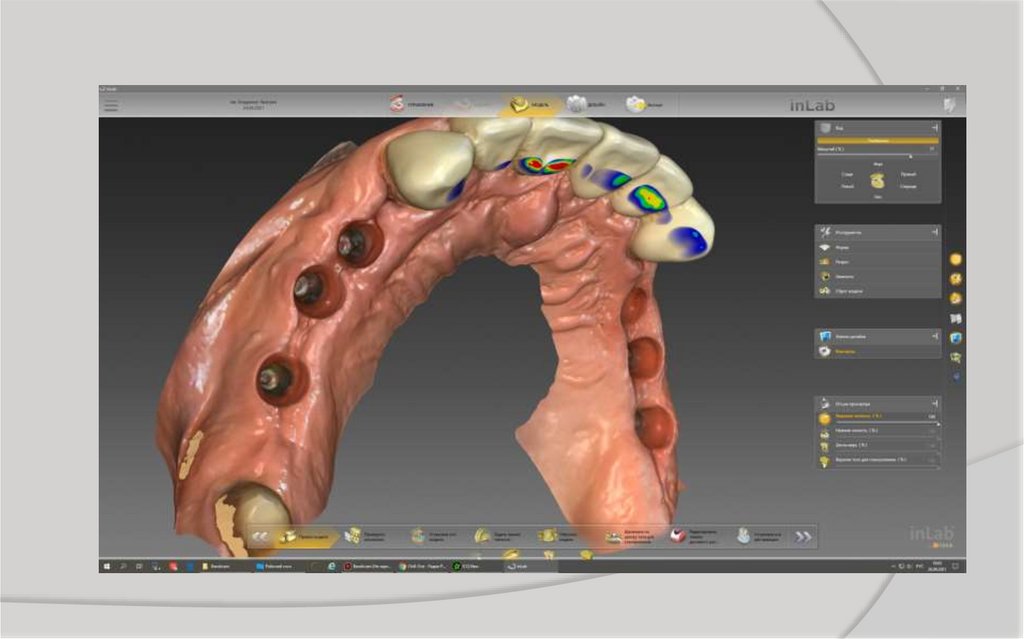
Task: Open Windows Start menu on taskbar
Action: click(107, 566)
